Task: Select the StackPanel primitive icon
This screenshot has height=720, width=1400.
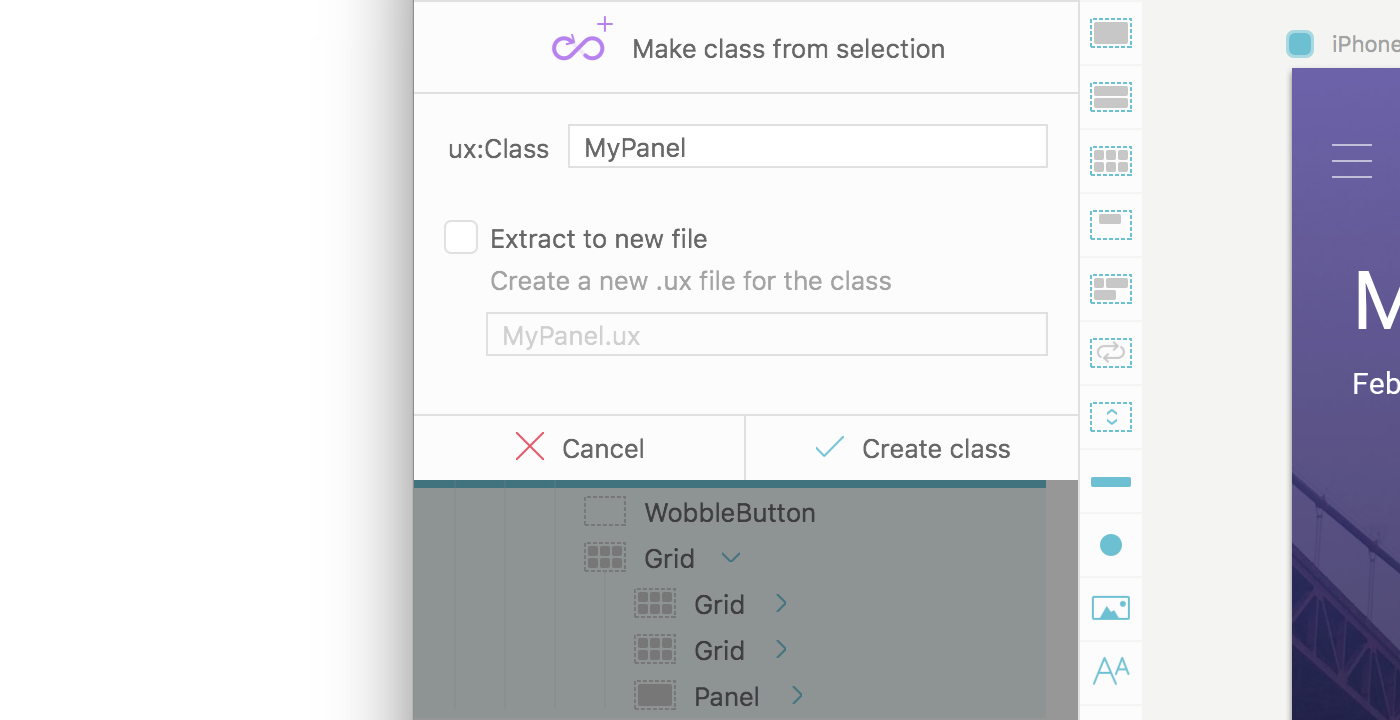Action: click(x=1110, y=97)
